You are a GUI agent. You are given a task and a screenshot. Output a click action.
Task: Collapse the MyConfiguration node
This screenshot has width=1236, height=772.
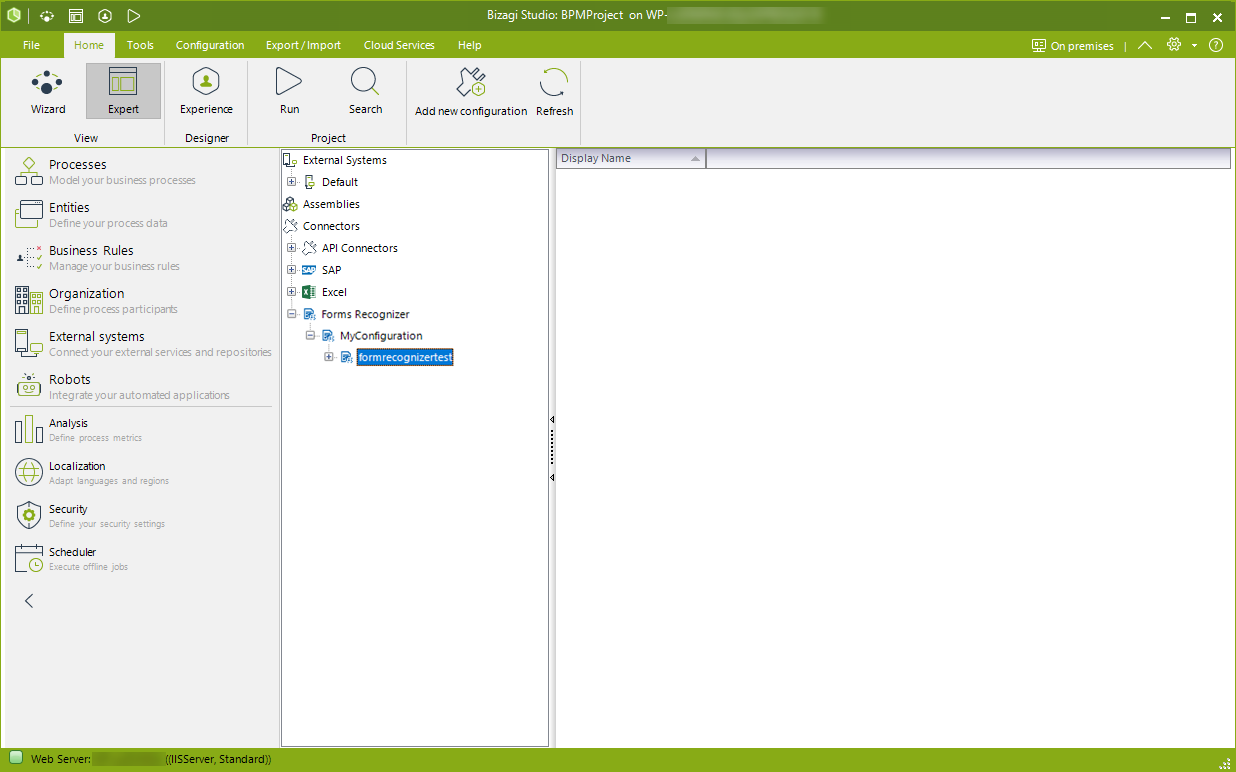[311, 336]
